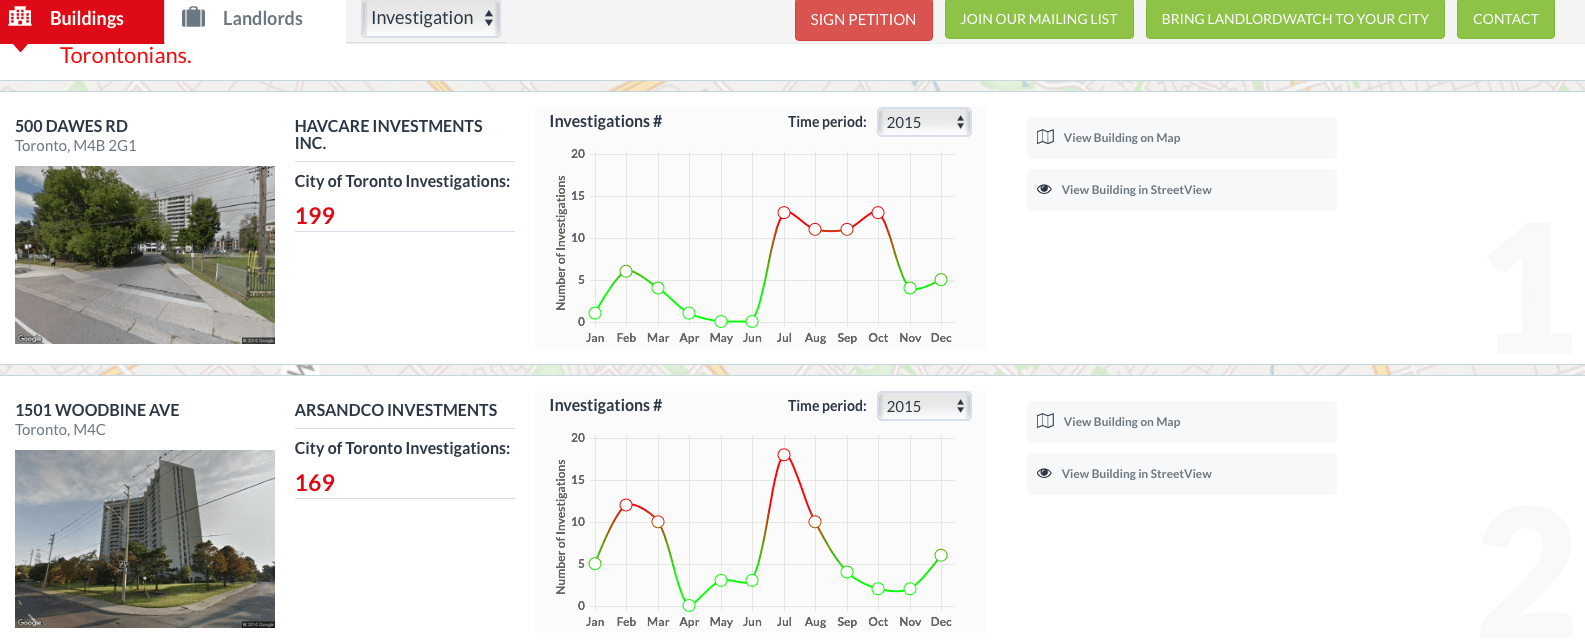Screen dimensions: 1585x642
Task: Click eye icon for 1501 Woodbine Ave StreetView
Action: pos(1044,474)
